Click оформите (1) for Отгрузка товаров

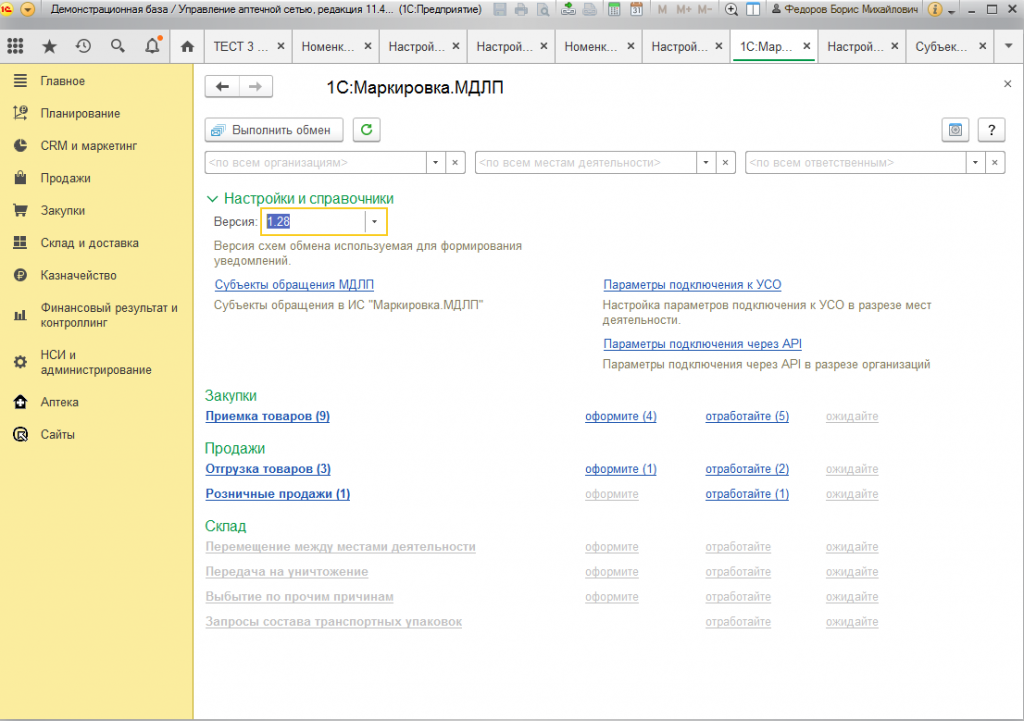click(x=620, y=469)
